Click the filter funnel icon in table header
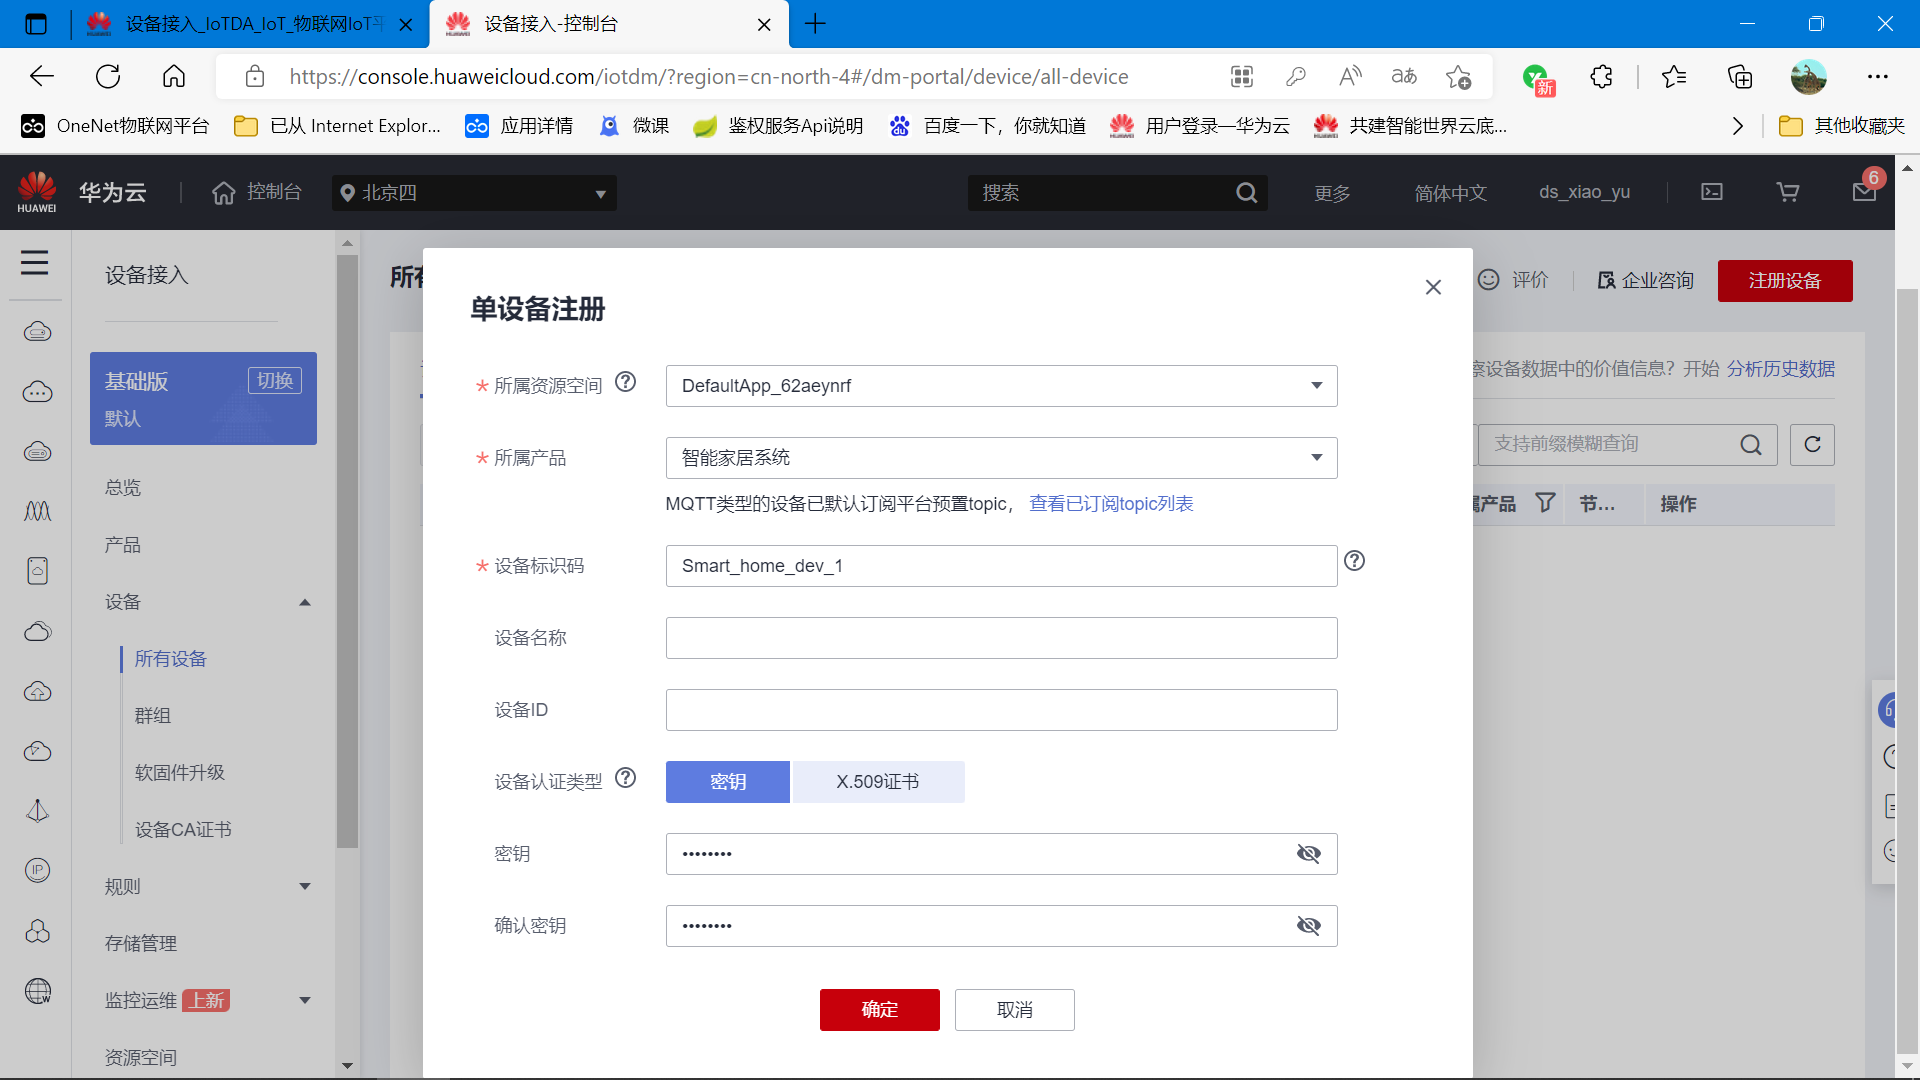The image size is (1920, 1080). [1545, 503]
